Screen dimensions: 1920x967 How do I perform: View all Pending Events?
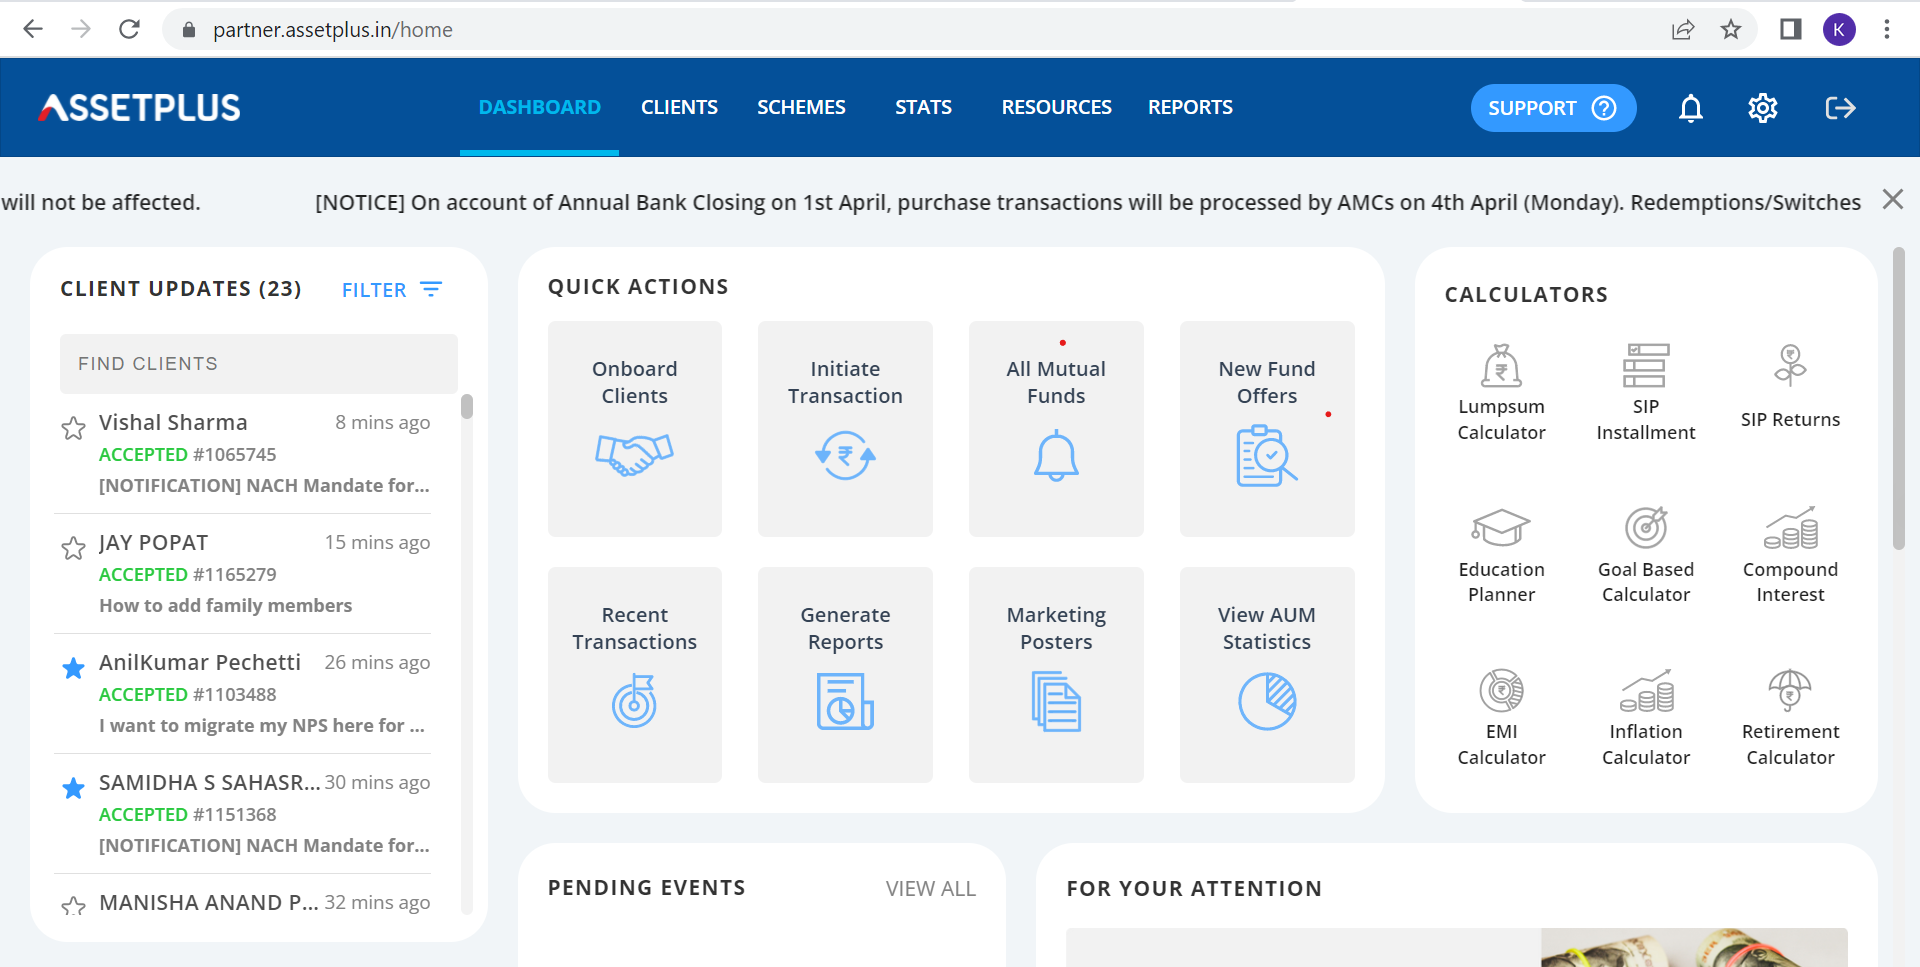[930, 887]
